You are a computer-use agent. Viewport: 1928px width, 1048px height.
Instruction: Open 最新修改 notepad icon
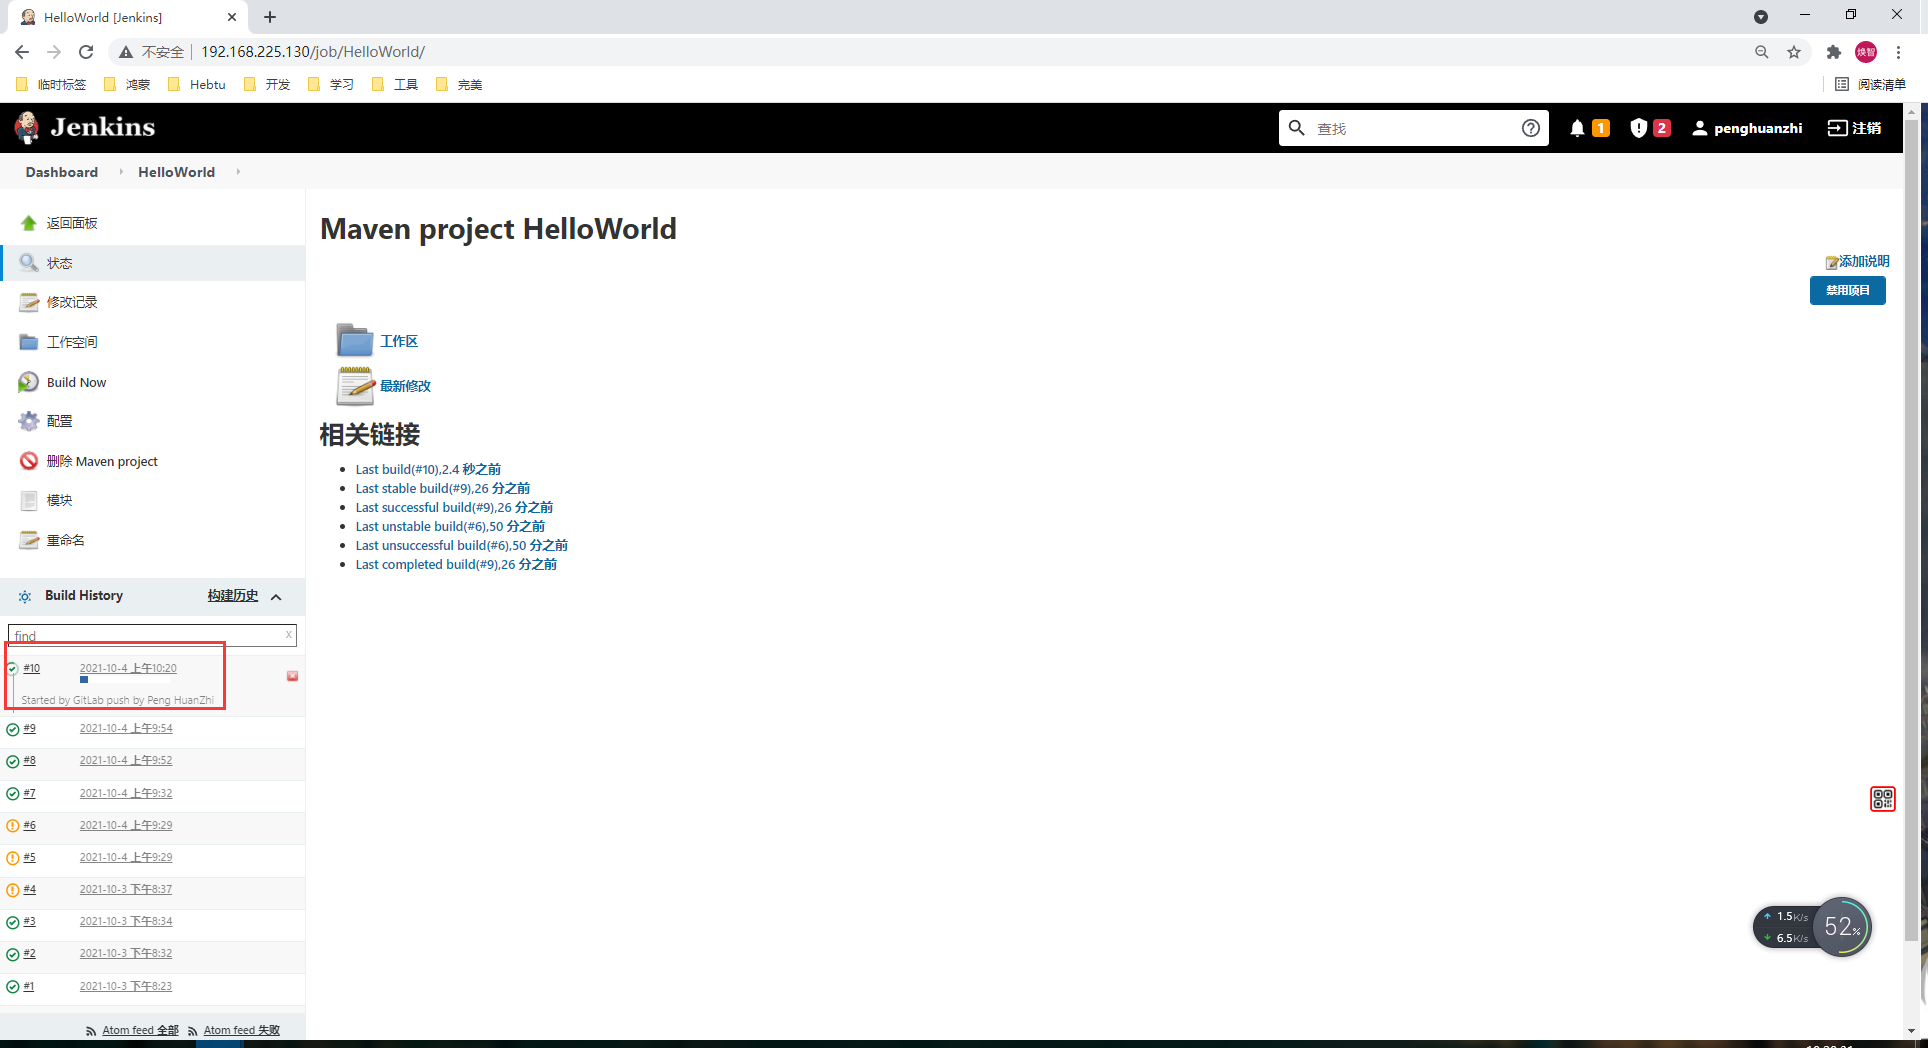point(355,386)
